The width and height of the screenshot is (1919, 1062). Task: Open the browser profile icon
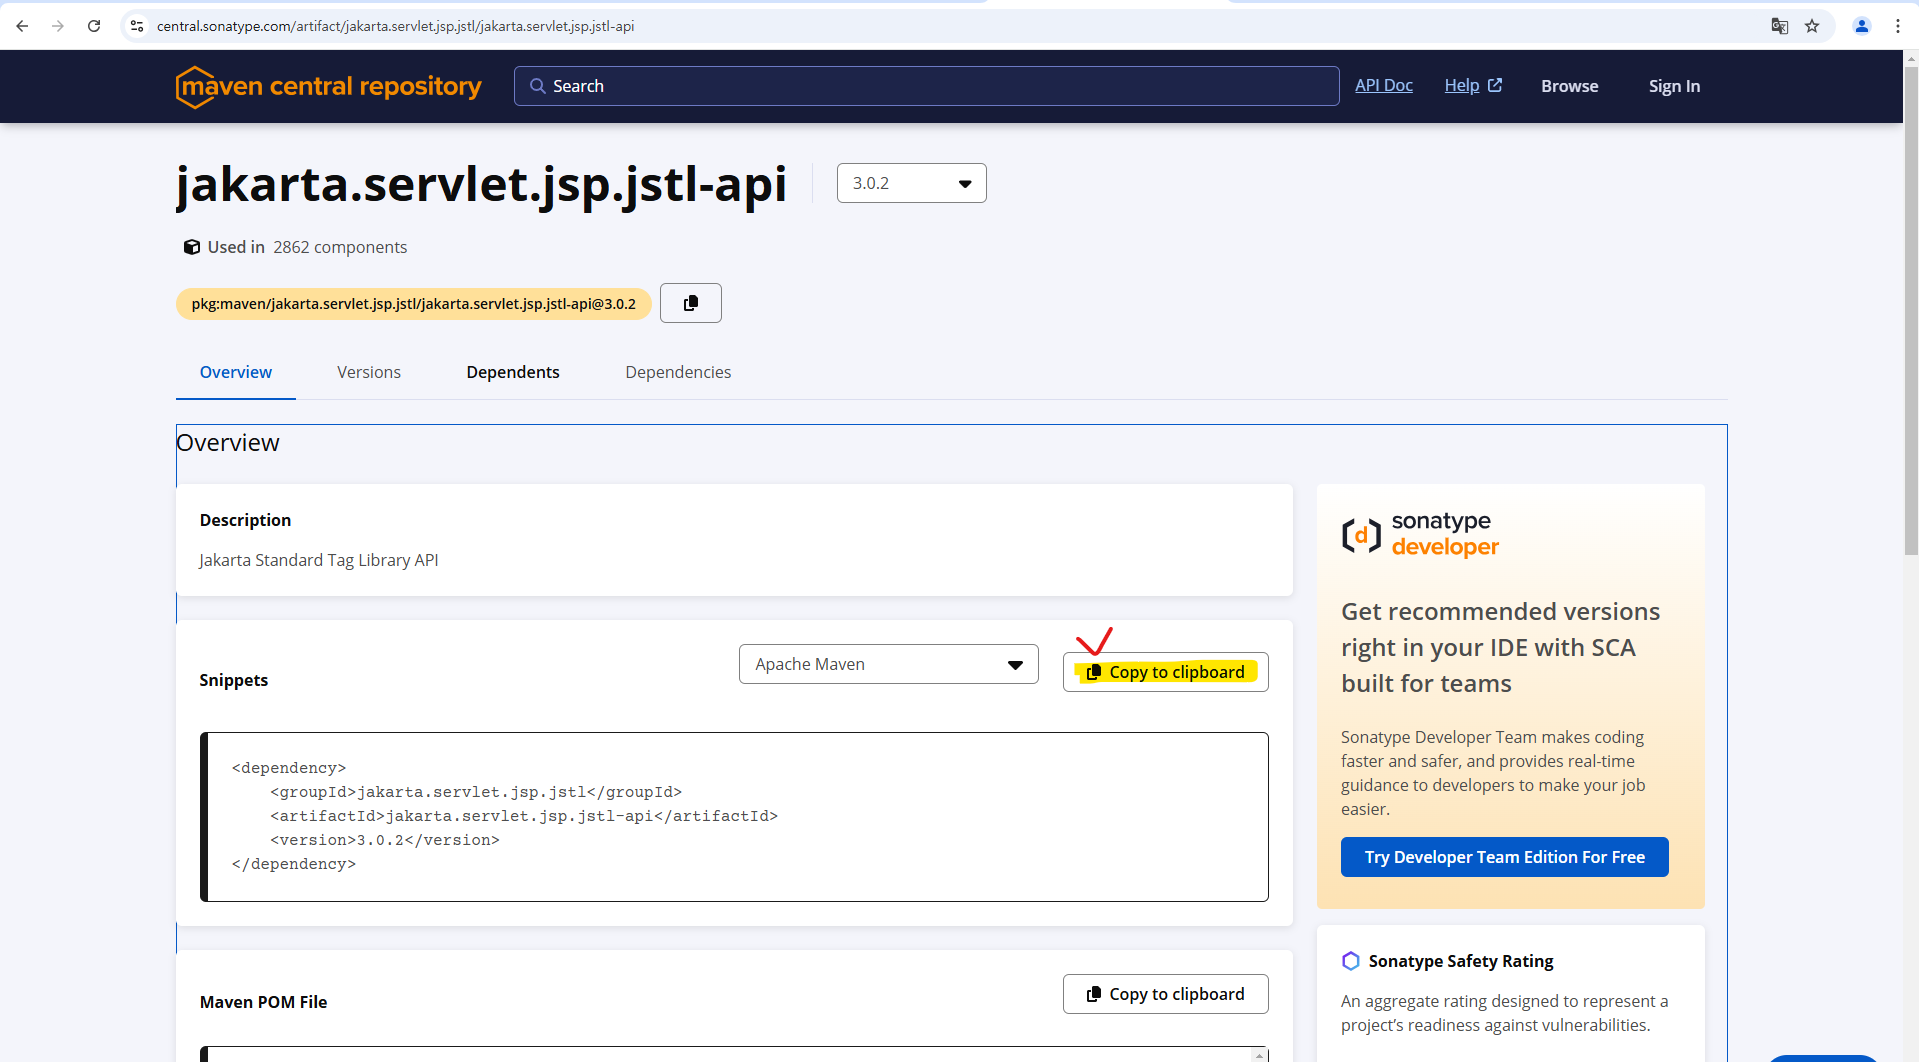(1862, 26)
